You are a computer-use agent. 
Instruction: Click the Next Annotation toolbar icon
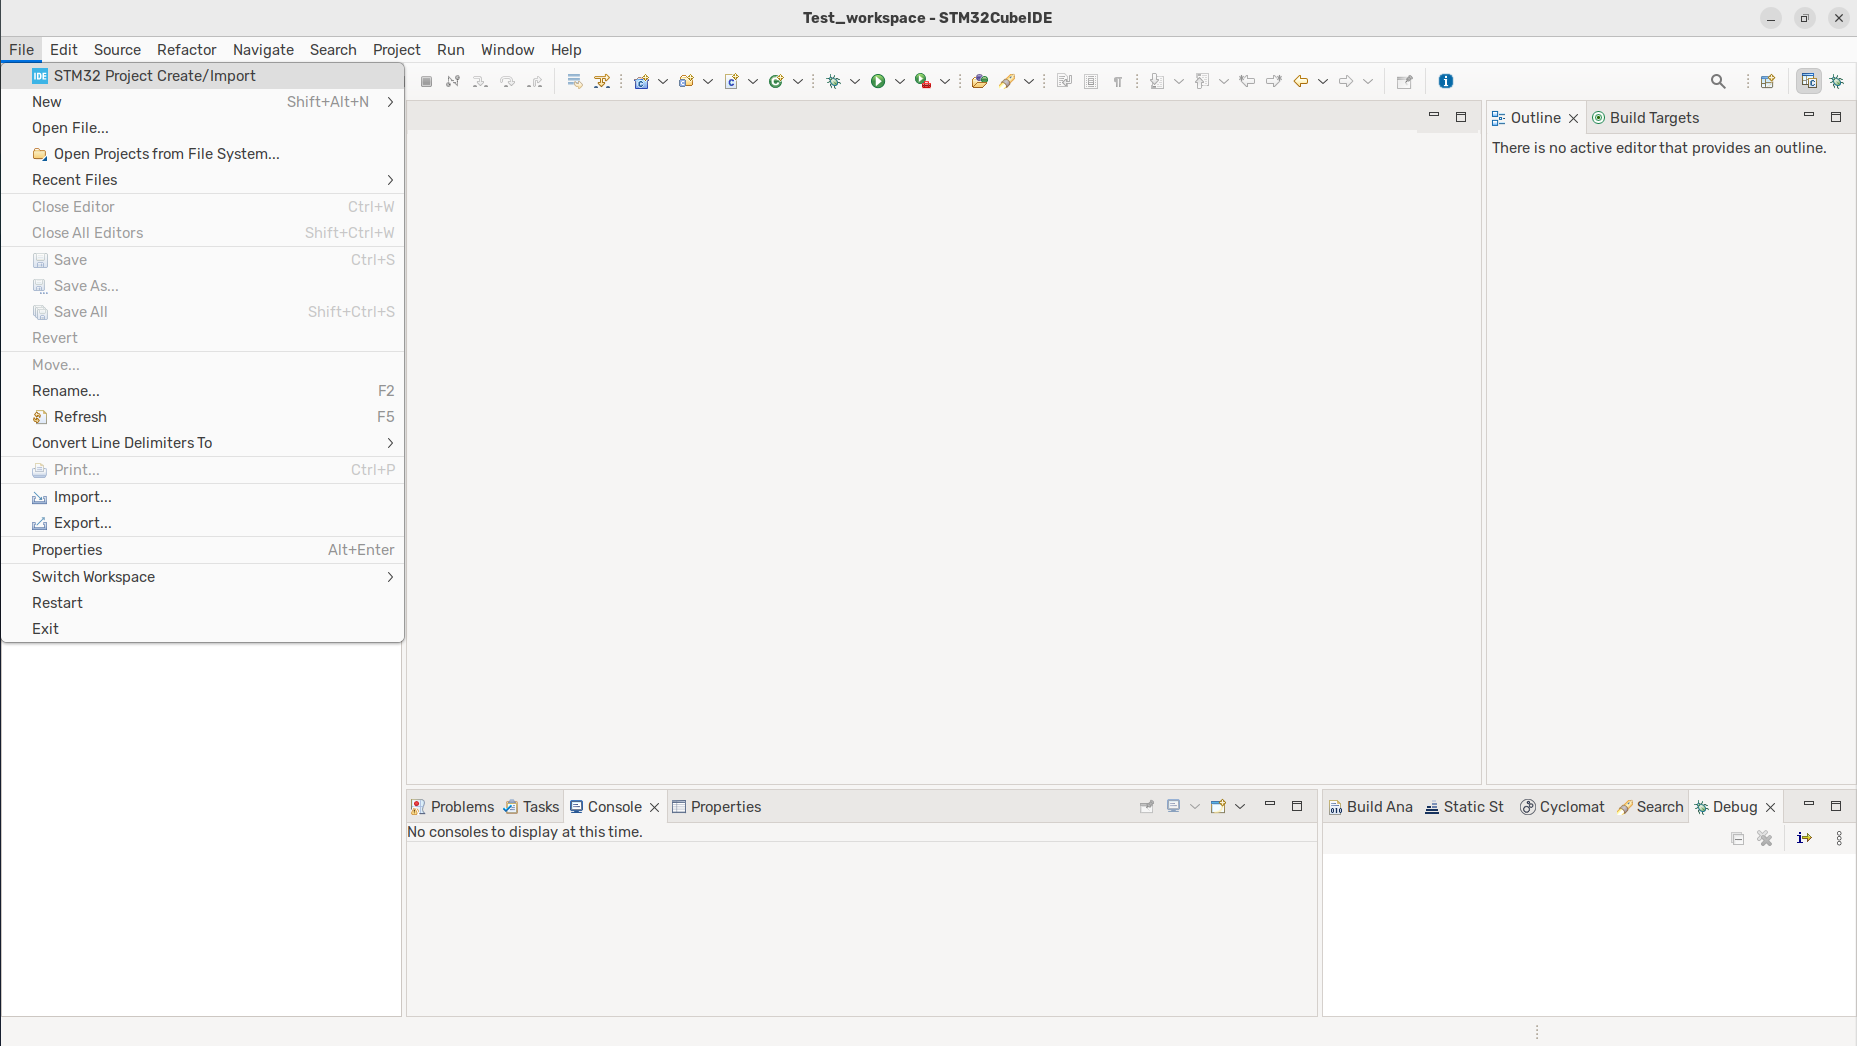(x=1157, y=82)
